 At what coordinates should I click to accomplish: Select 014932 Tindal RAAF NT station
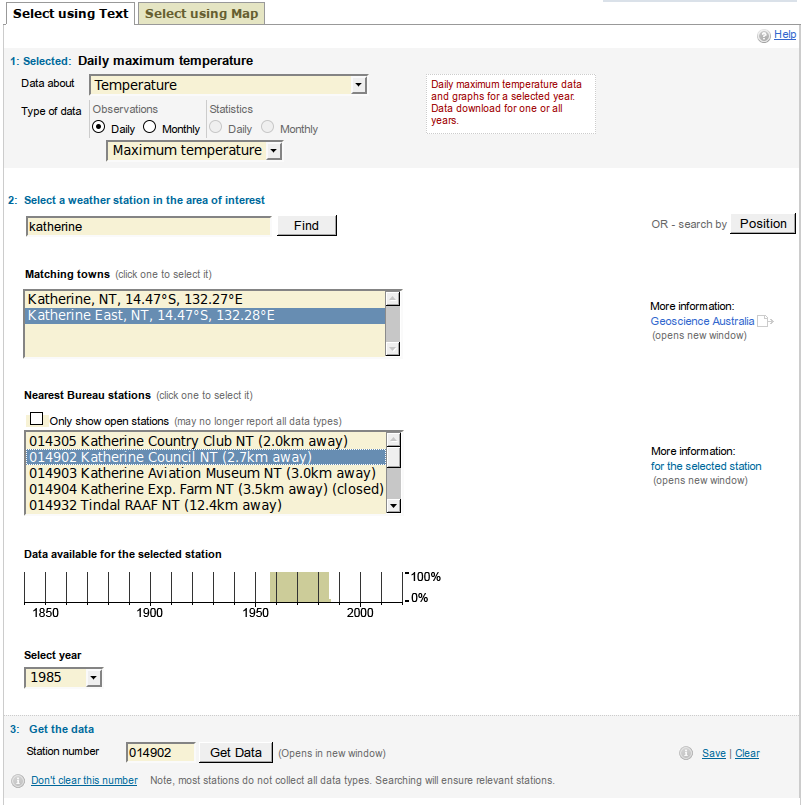(155, 505)
